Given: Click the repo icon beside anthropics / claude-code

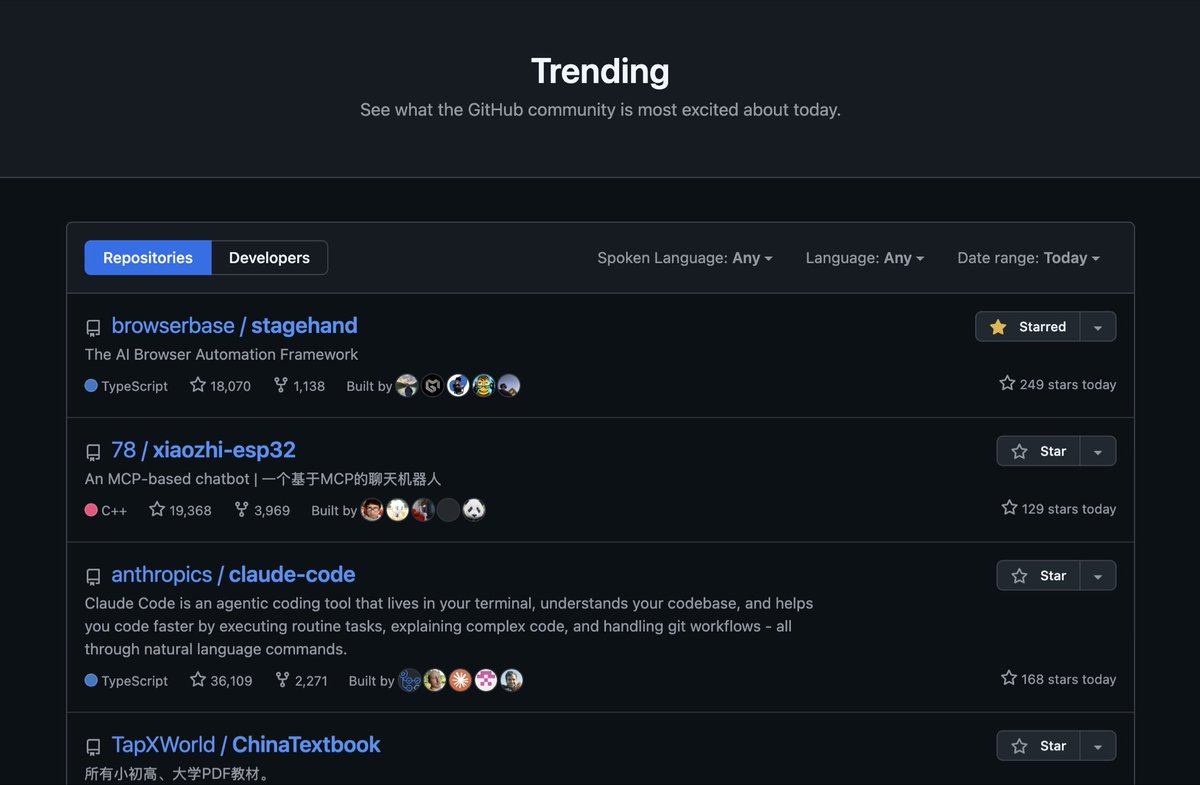Looking at the screenshot, I should click(93, 577).
